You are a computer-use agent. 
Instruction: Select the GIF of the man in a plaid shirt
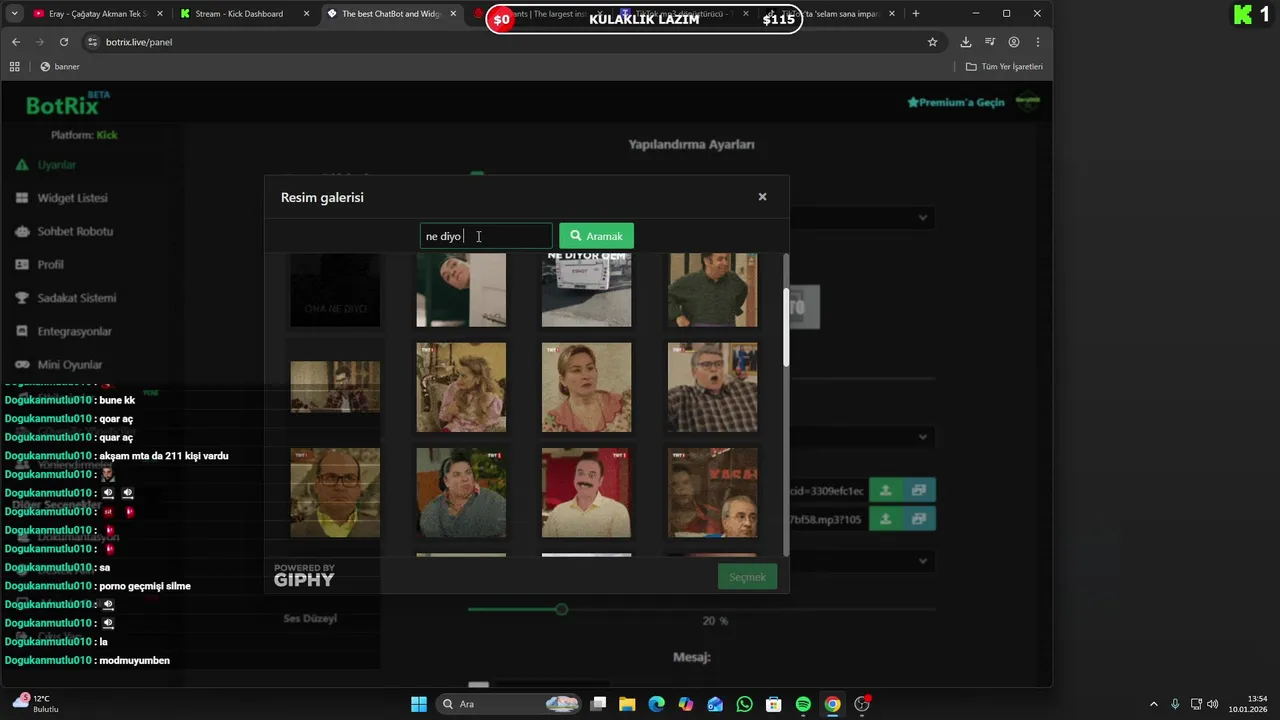(x=712, y=387)
